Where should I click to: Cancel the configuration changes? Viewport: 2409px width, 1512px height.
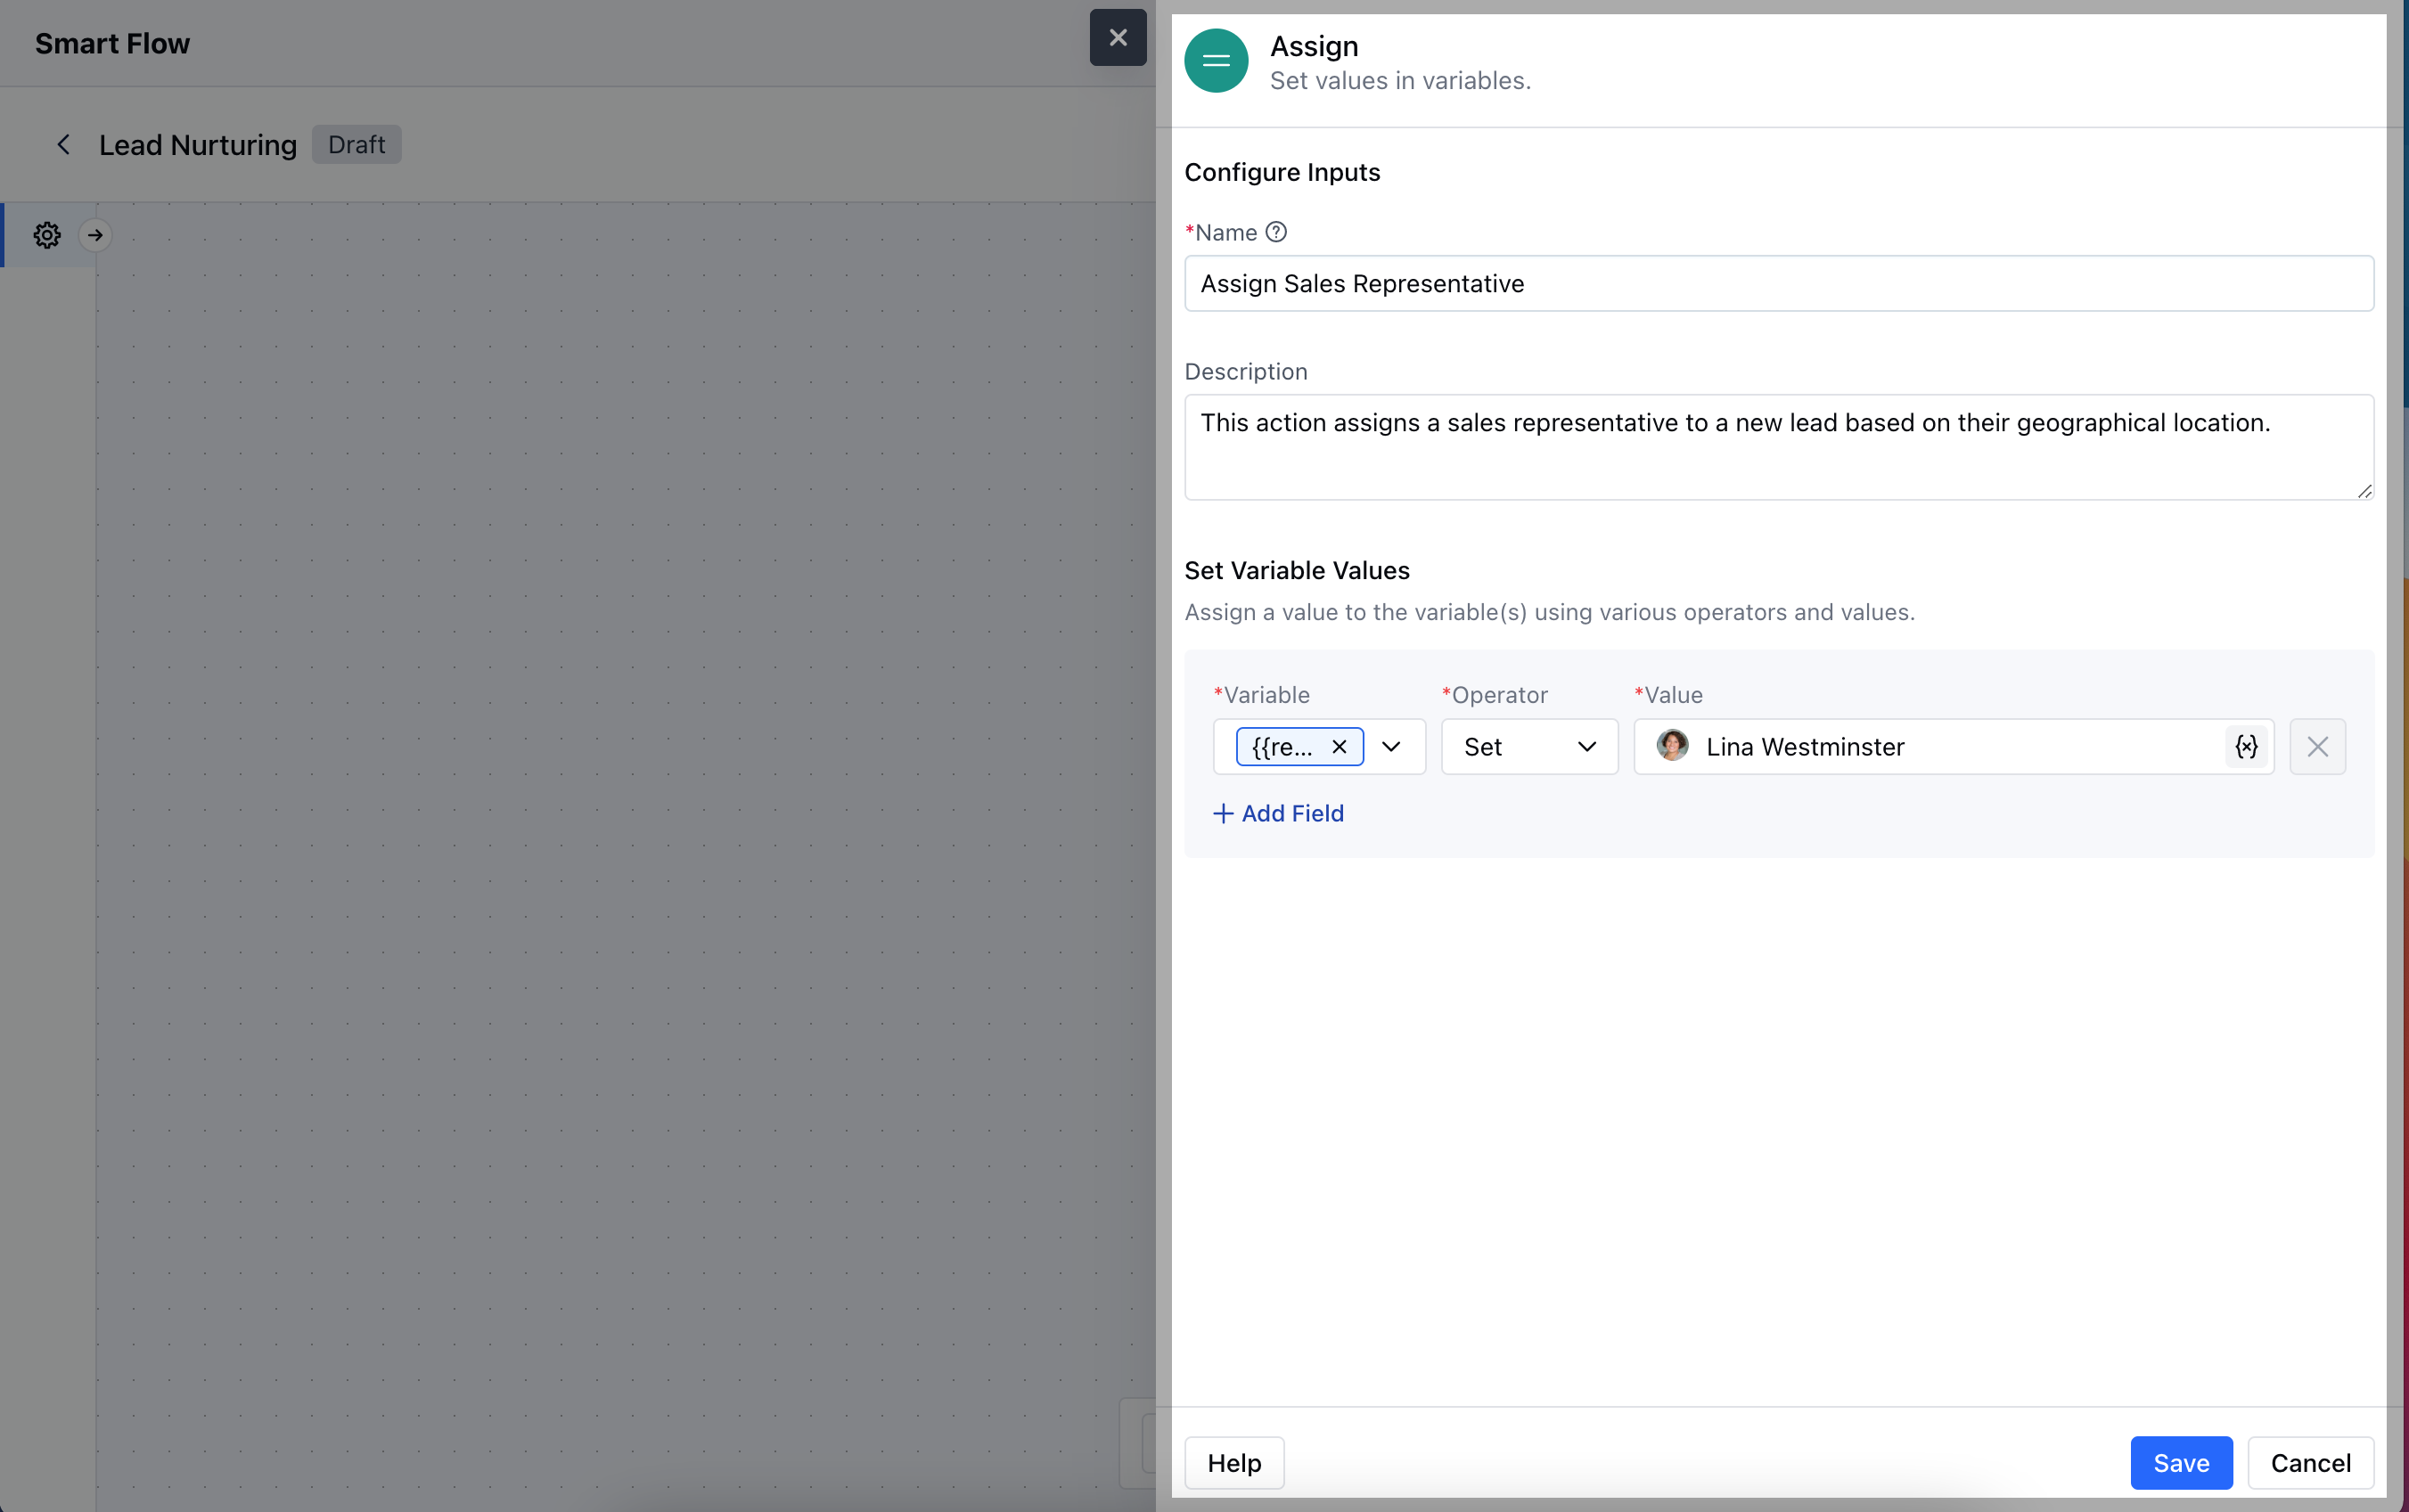(2310, 1462)
